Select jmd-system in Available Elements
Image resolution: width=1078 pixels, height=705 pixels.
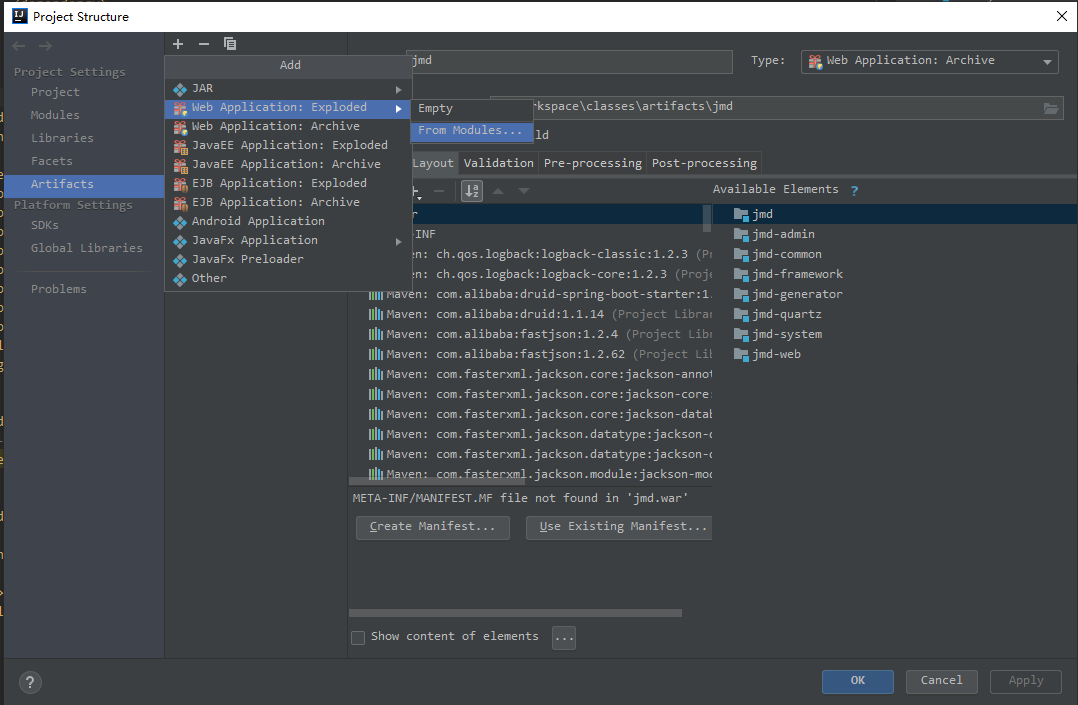[x=787, y=334]
